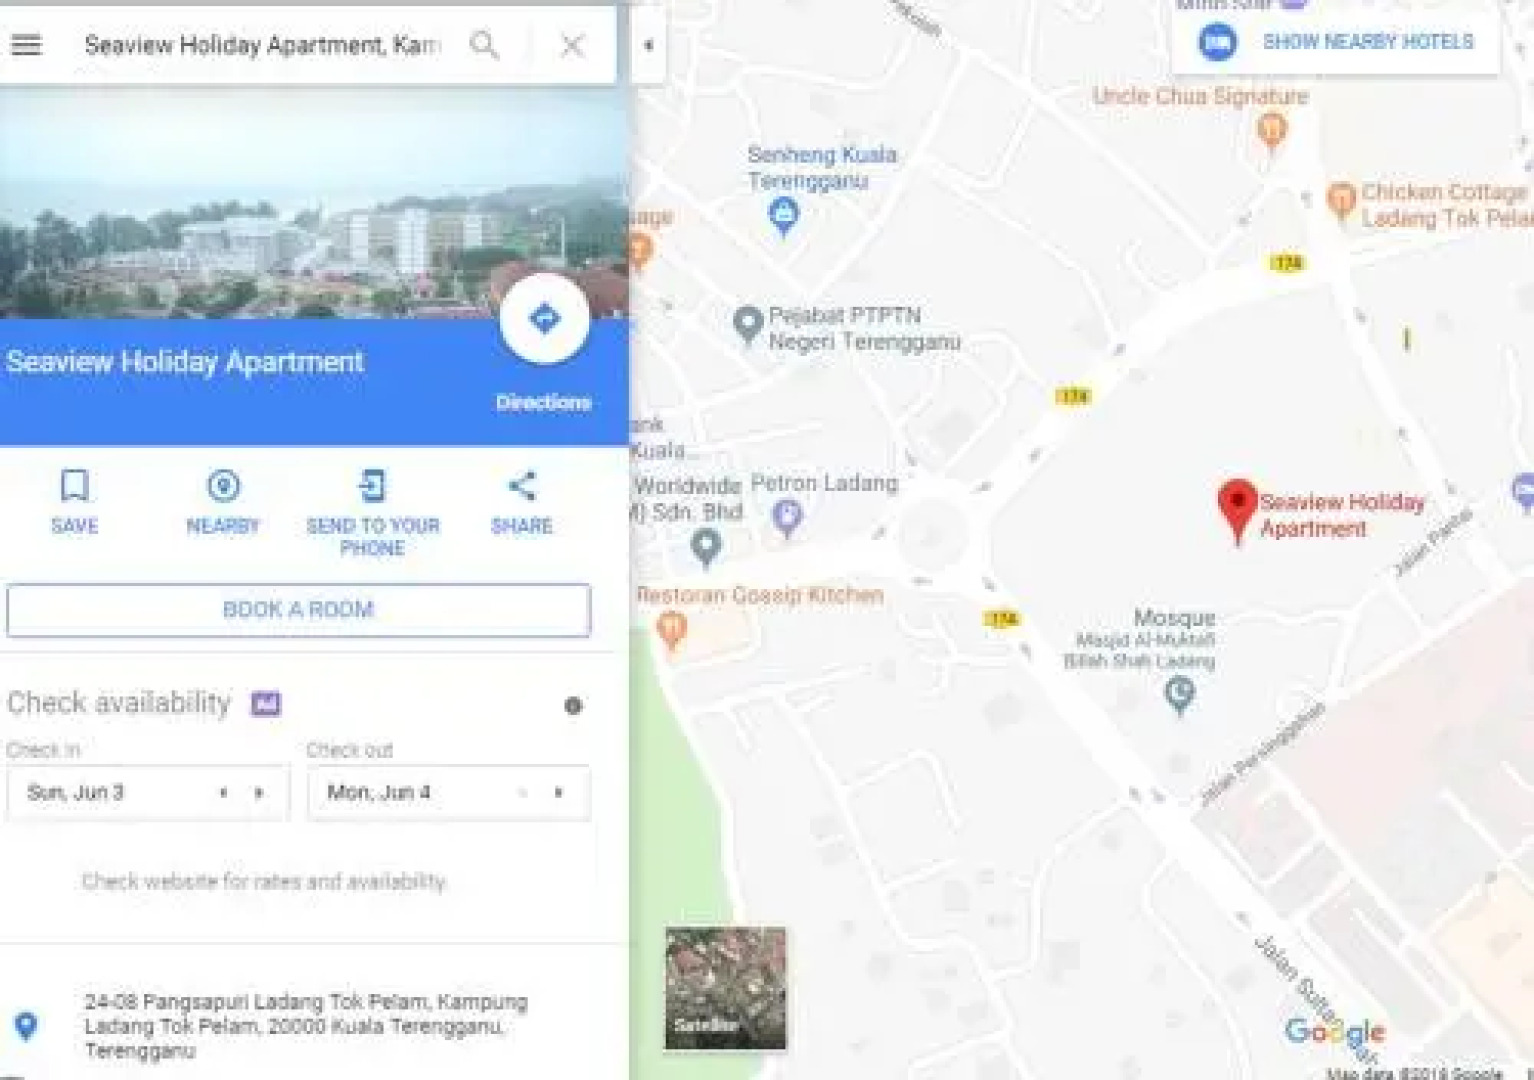Open the check-in date Sun, Jun 3
The height and width of the screenshot is (1080, 1534).
147,793
